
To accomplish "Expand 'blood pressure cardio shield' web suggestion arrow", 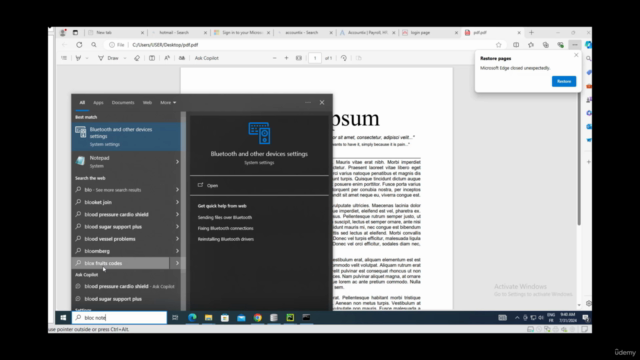I will [177, 214].
